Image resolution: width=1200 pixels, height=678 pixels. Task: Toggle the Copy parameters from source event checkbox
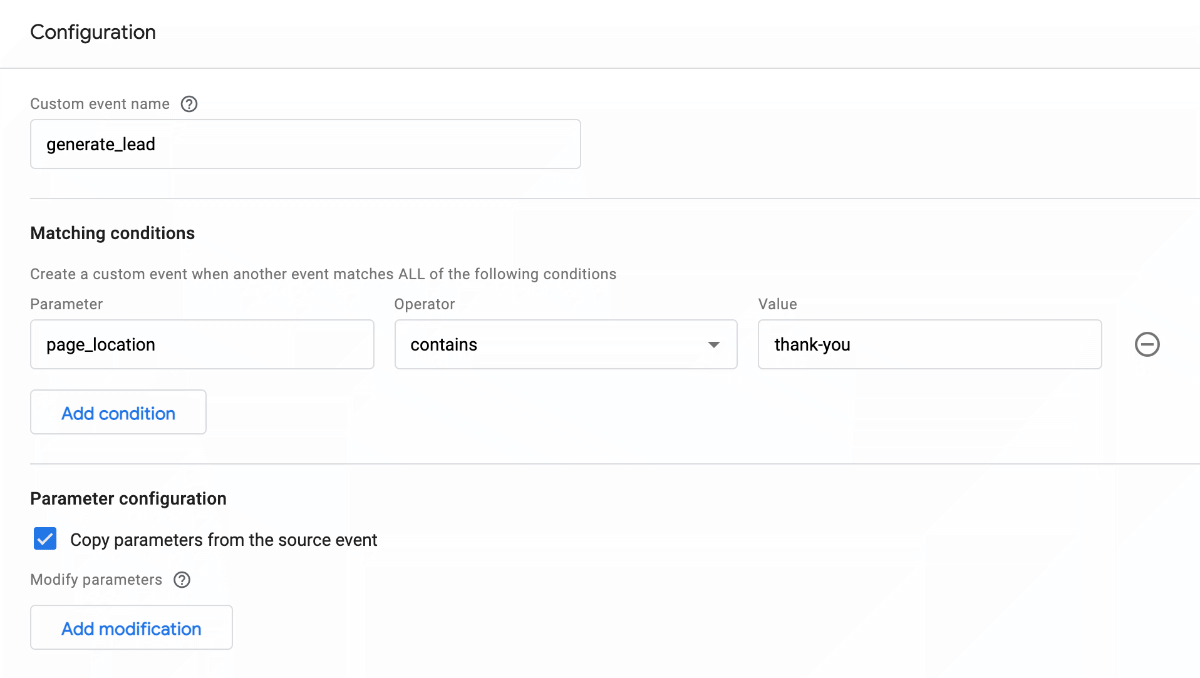(45, 540)
